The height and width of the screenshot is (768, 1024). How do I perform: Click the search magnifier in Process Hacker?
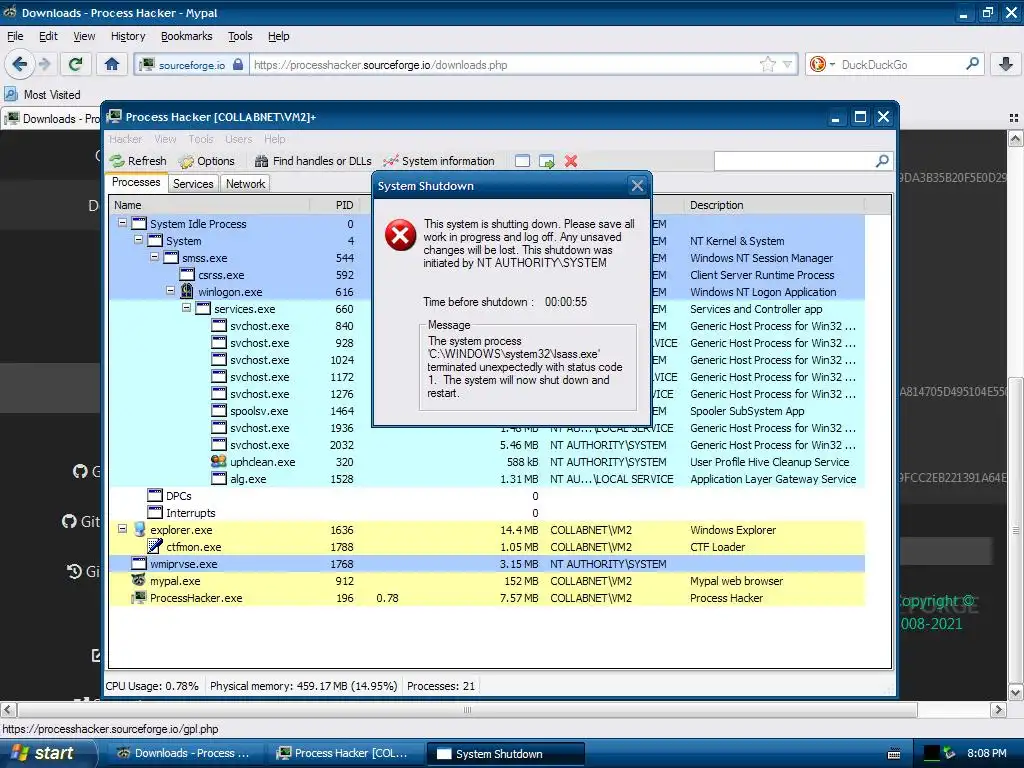point(882,161)
